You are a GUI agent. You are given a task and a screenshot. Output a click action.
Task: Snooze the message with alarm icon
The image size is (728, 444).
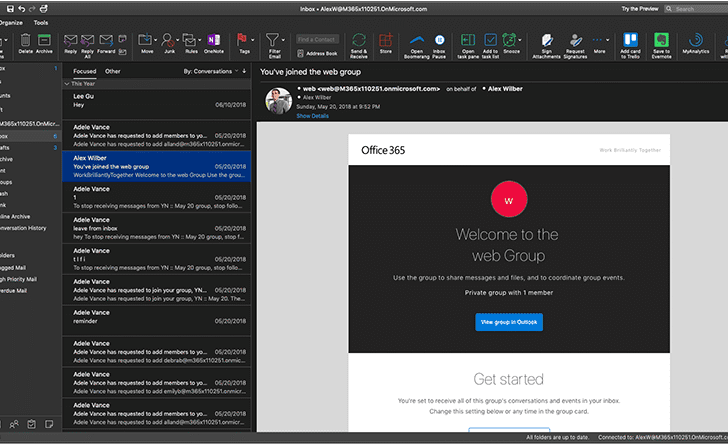pyautogui.click(x=509, y=40)
